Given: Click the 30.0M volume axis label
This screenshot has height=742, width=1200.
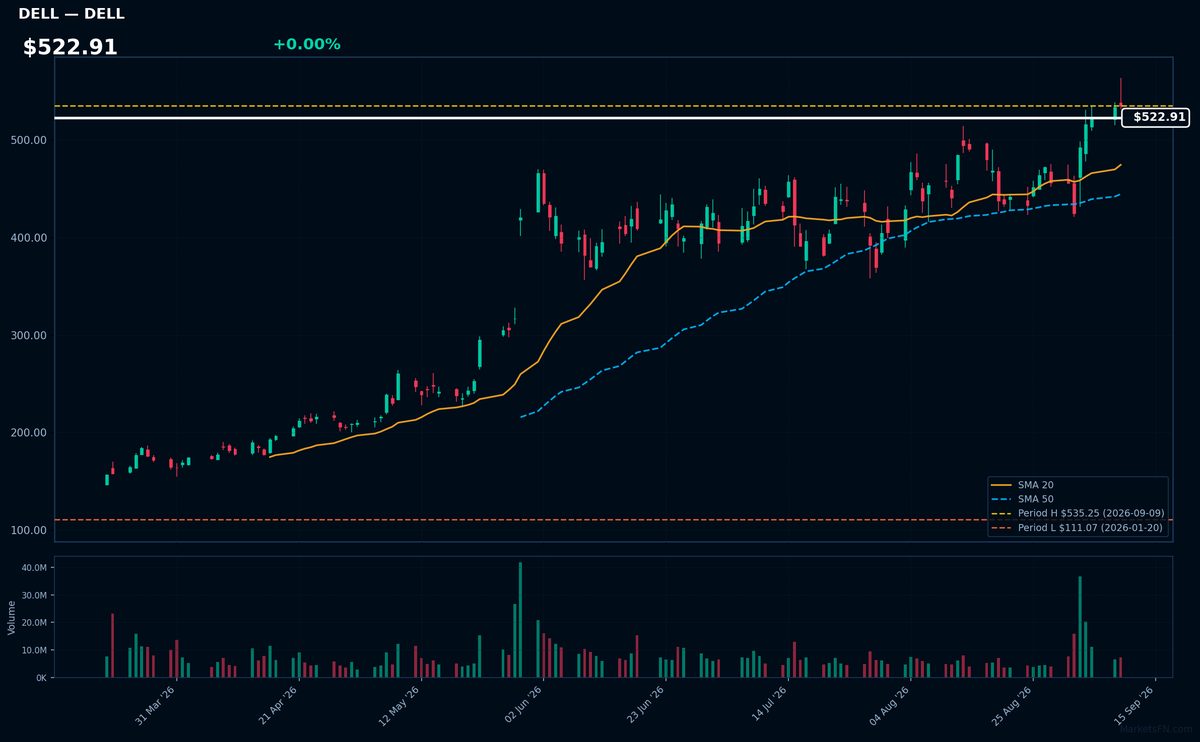Looking at the screenshot, I should coord(34,595).
